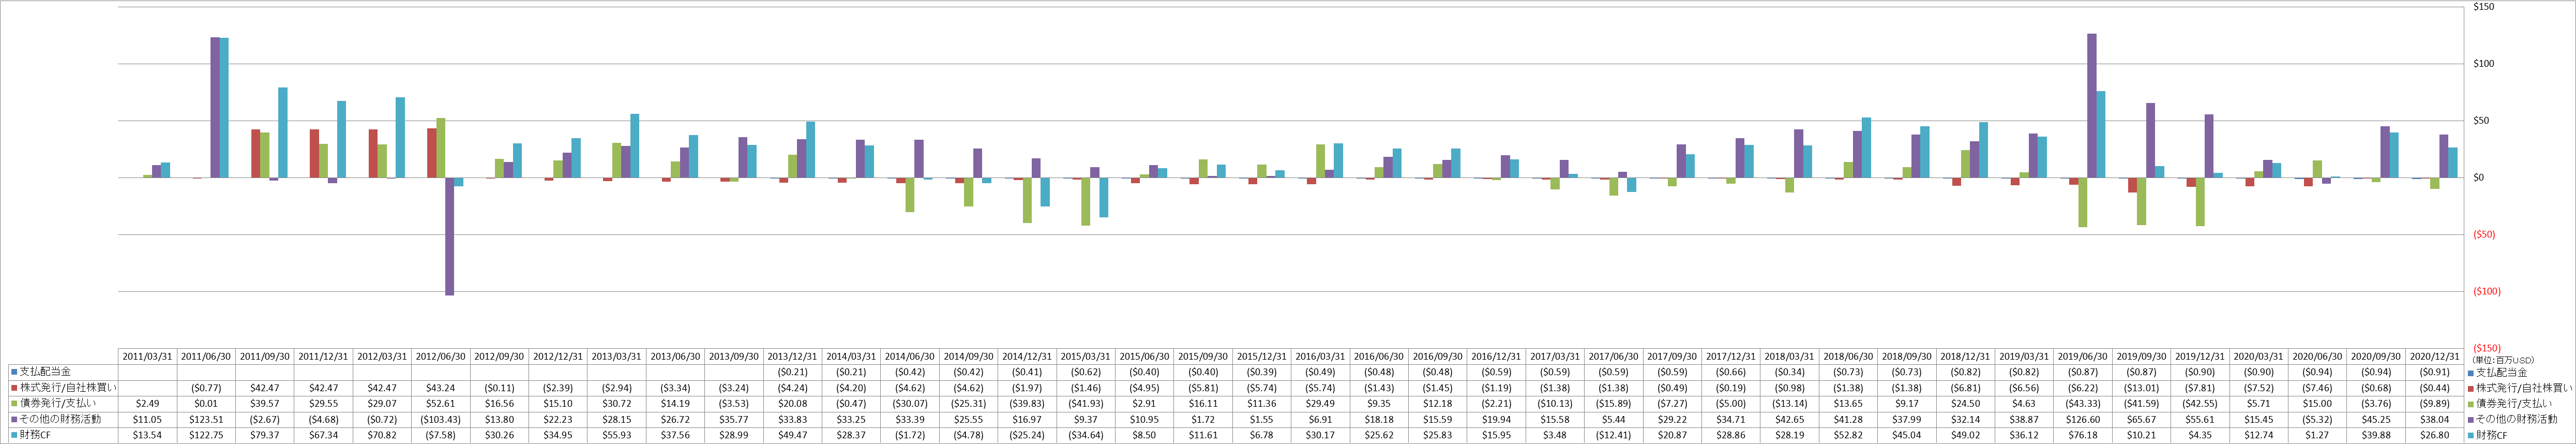The height and width of the screenshot is (444, 2576).
Task: Click the $52.61 cell
Action: click(x=440, y=404)
